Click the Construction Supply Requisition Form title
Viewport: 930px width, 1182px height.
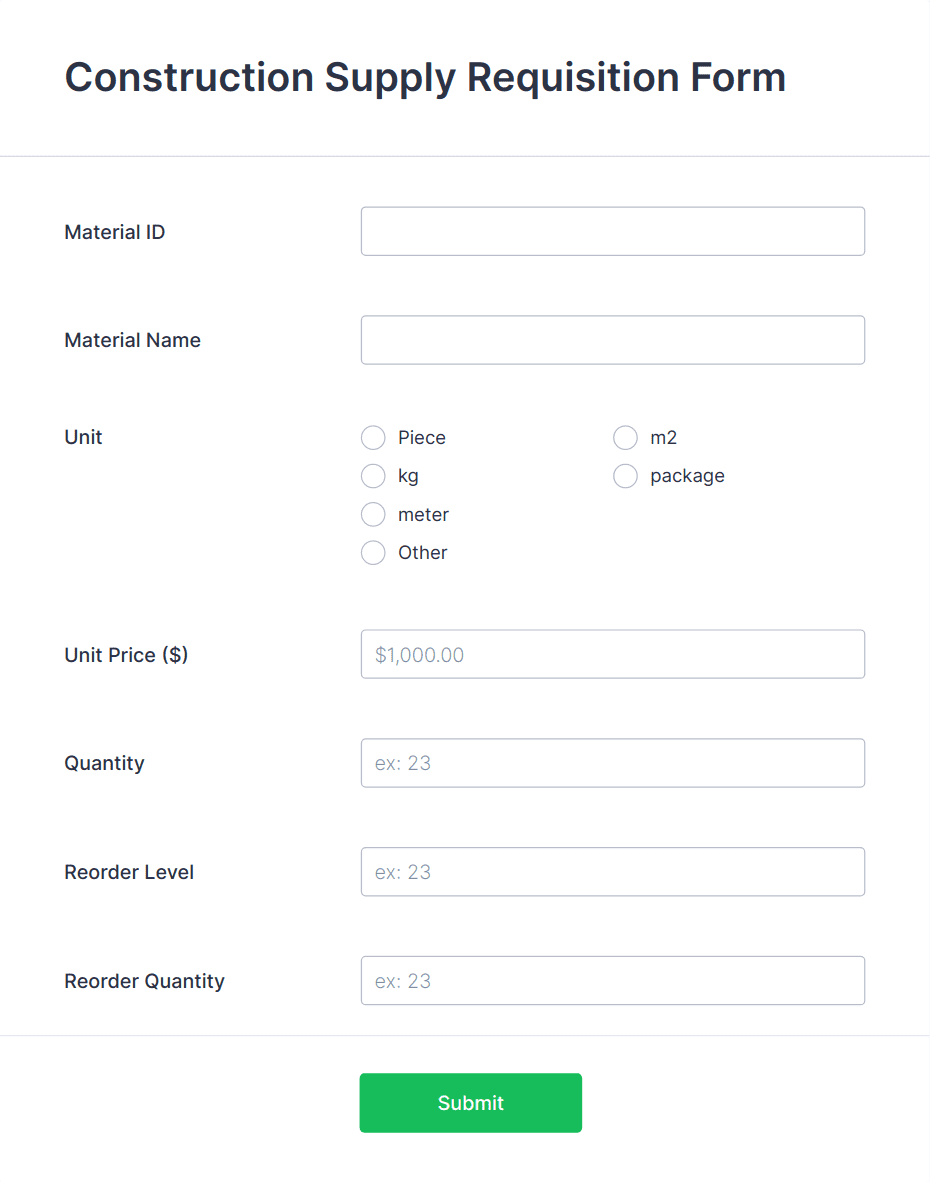tap(425, 77)
